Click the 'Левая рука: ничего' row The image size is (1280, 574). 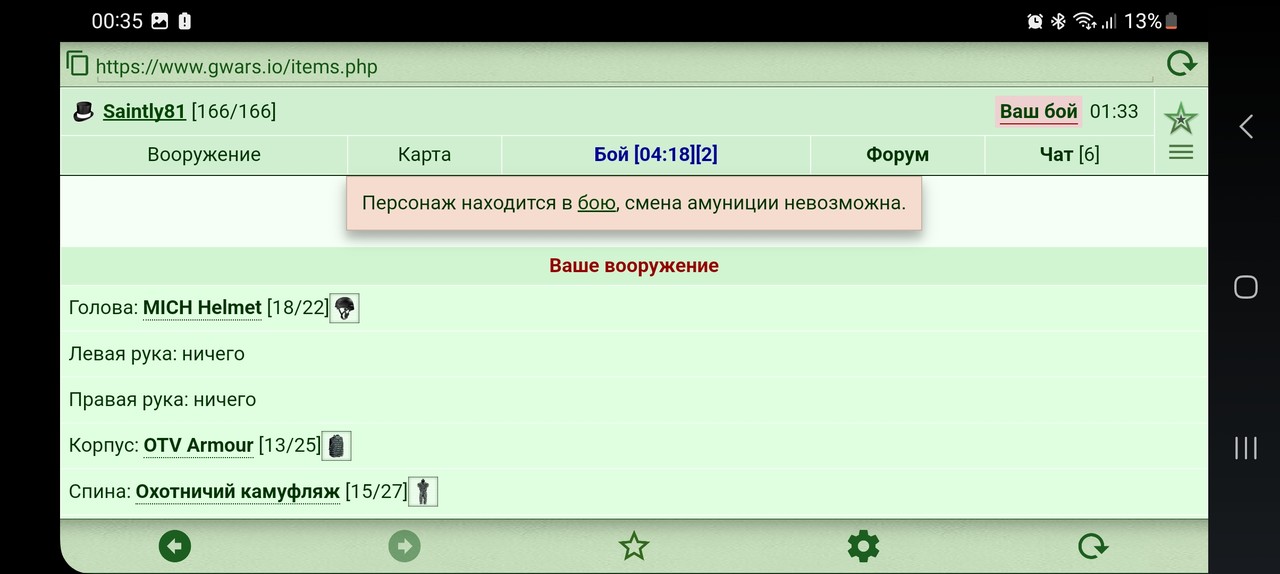click(x=634, y=354)
